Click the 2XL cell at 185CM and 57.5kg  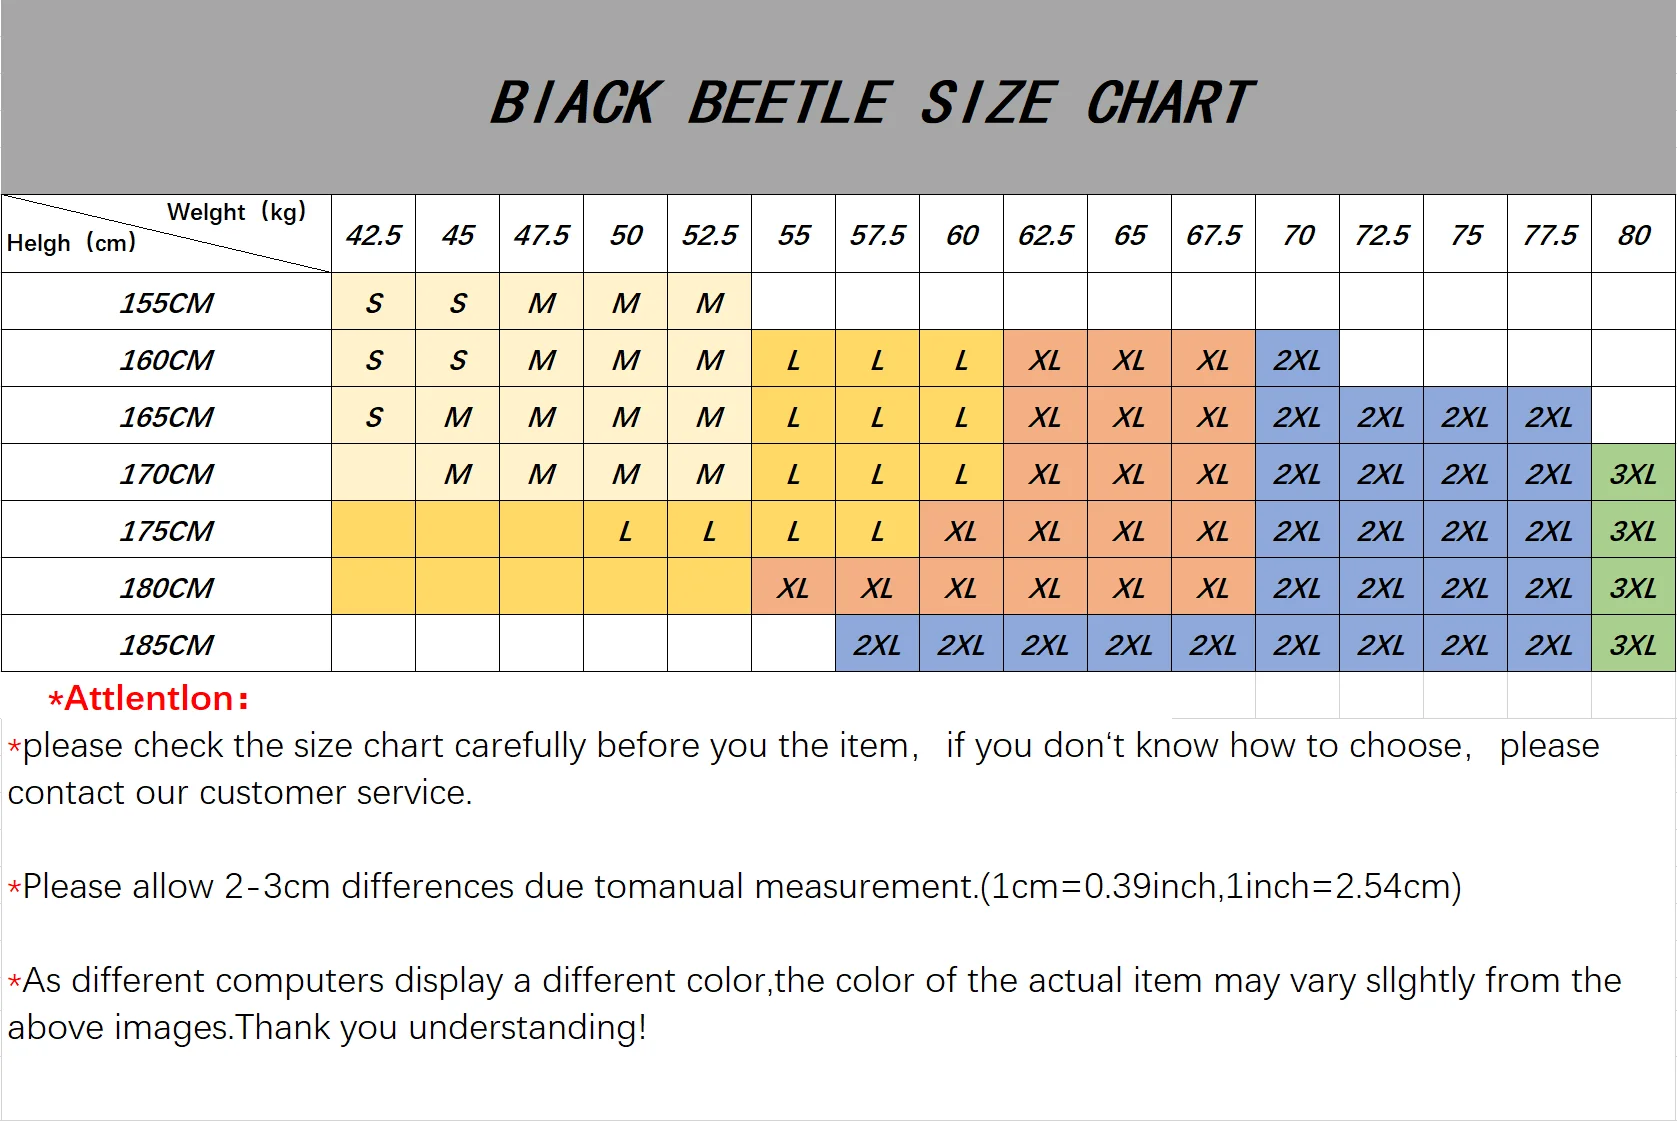pos(877,645)
